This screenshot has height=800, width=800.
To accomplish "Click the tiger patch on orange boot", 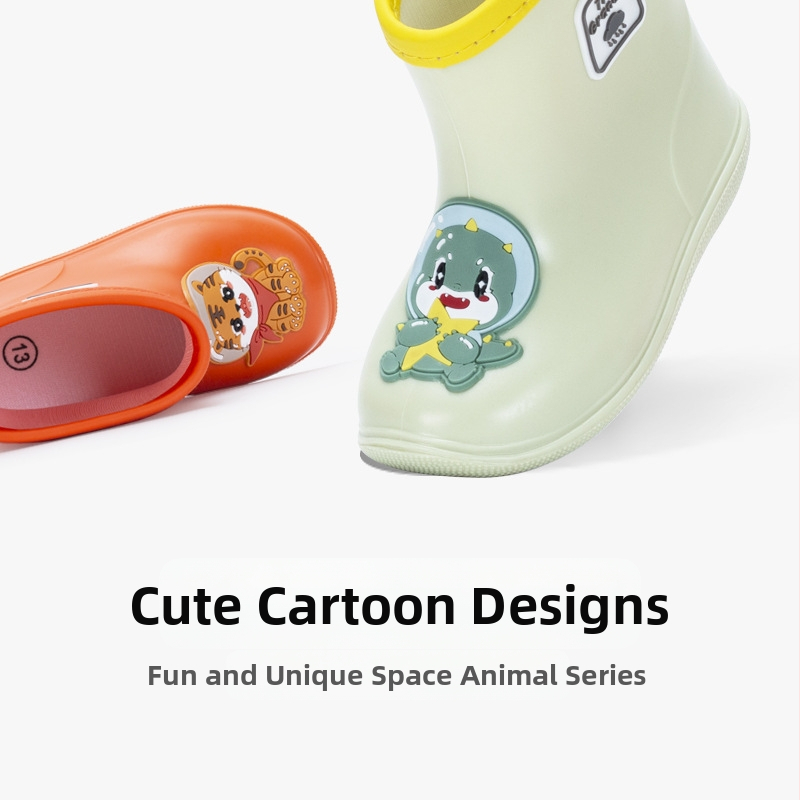I will [x=246, y=306].
